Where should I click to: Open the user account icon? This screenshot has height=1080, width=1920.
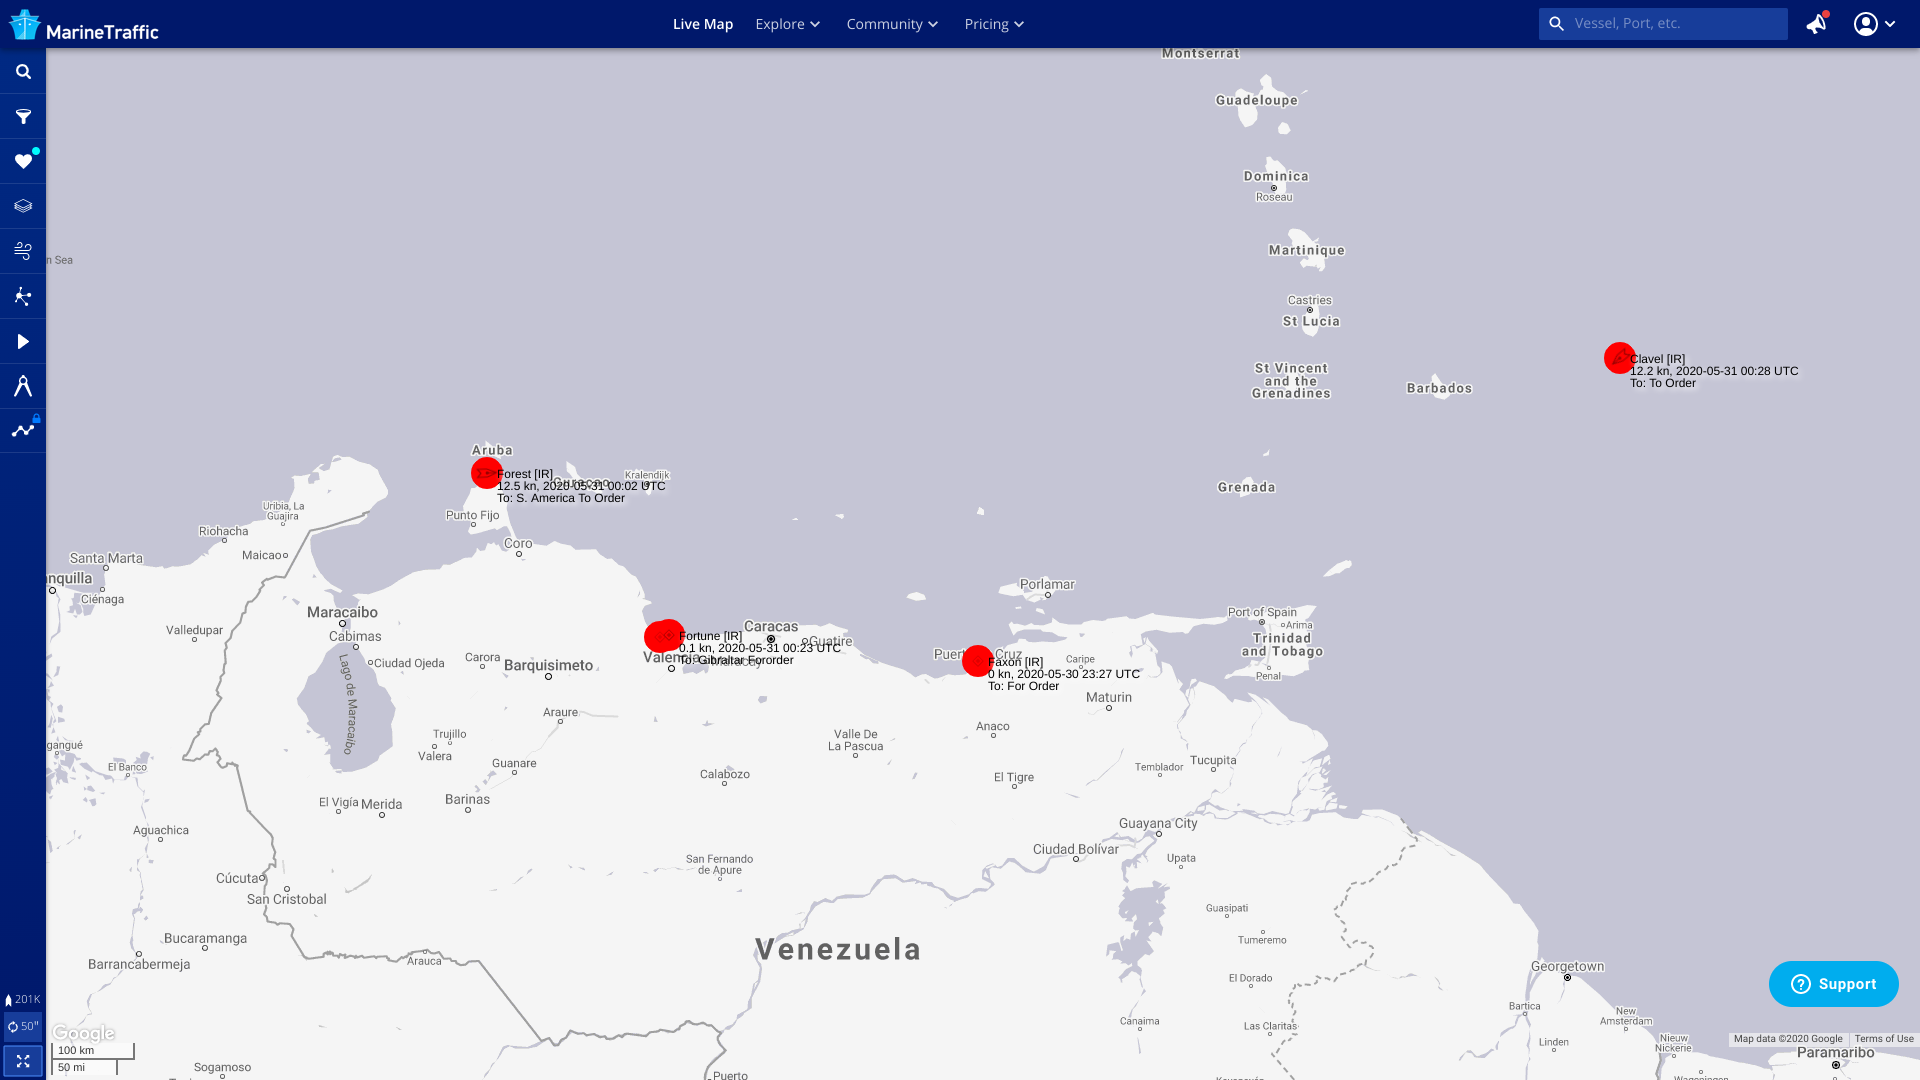point(1865,24)
